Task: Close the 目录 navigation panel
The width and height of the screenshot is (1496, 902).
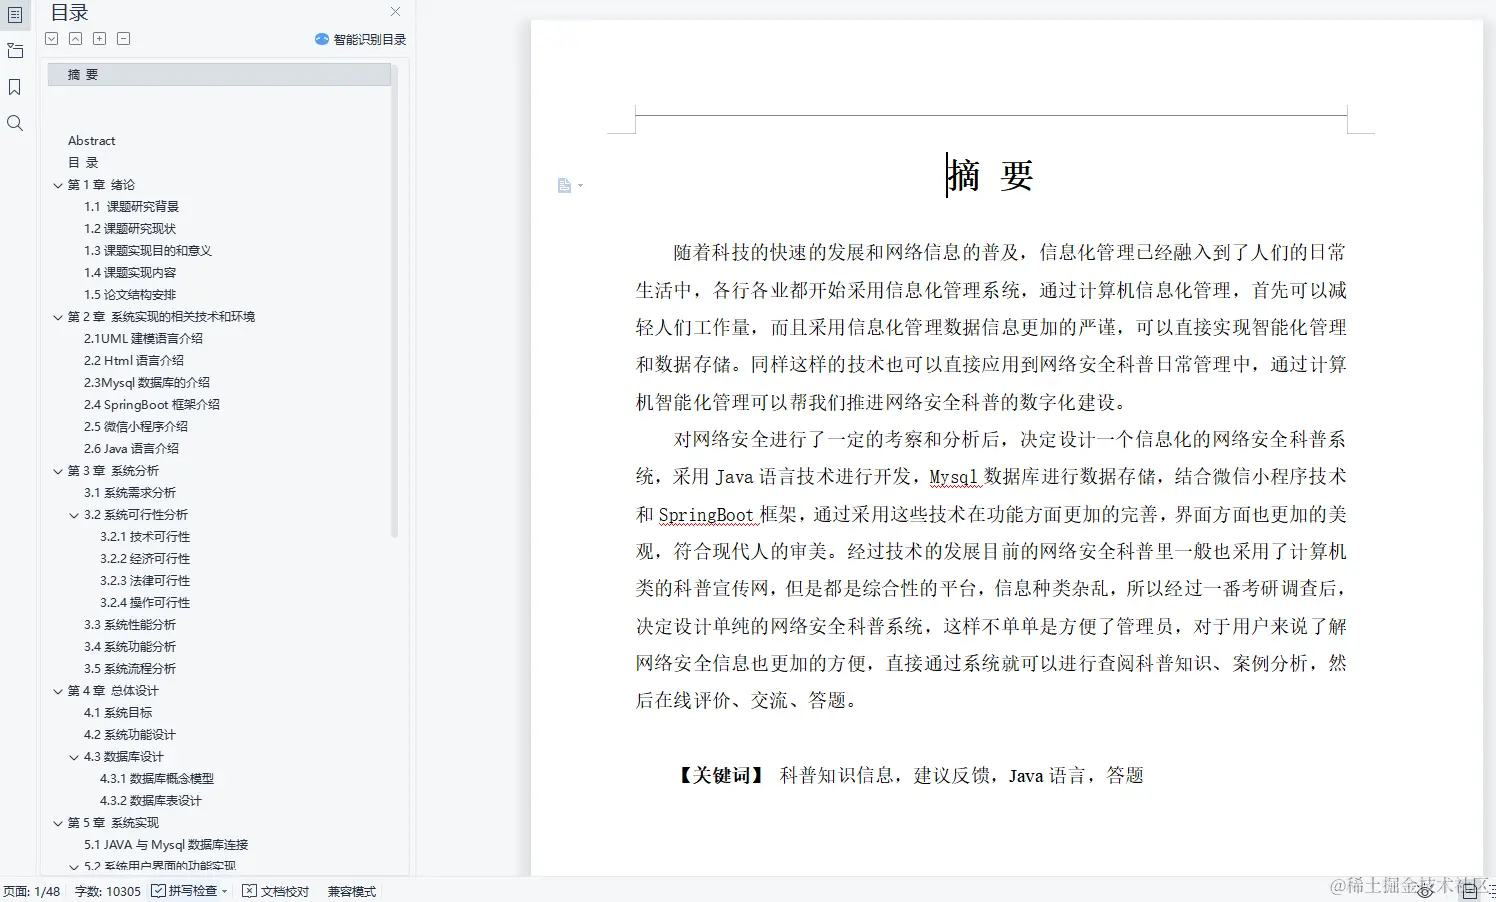Action: pos(395,12)
